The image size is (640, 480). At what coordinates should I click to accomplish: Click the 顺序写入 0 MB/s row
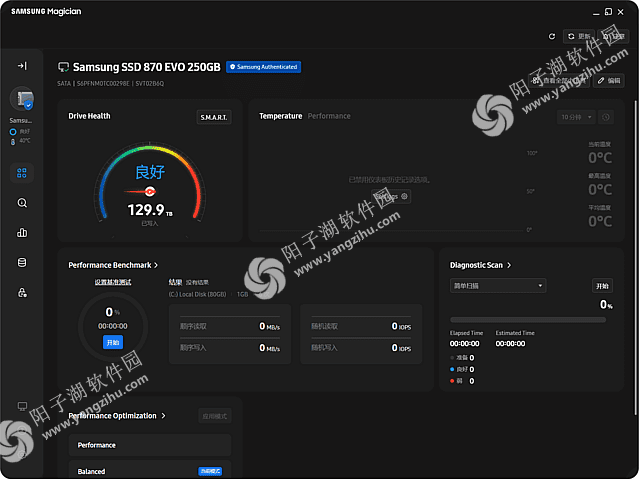pyautogui.click(x=230, y=348)
